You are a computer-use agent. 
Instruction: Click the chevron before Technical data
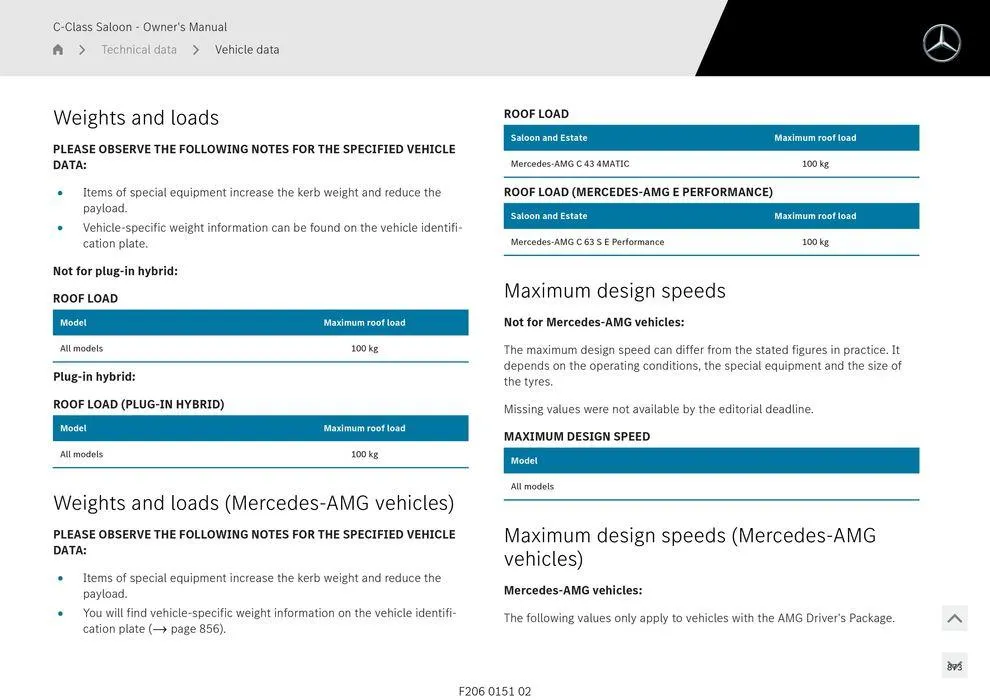82,50
